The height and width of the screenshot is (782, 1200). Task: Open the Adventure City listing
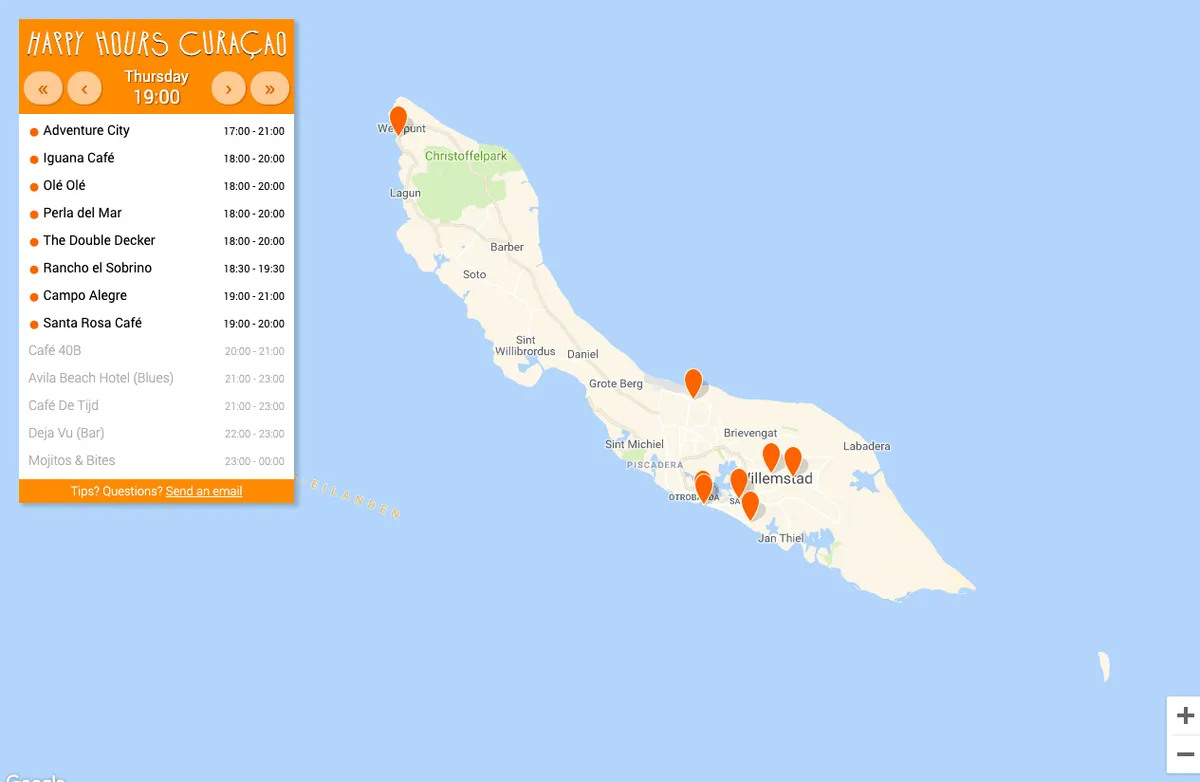click(x=157, y=131)
